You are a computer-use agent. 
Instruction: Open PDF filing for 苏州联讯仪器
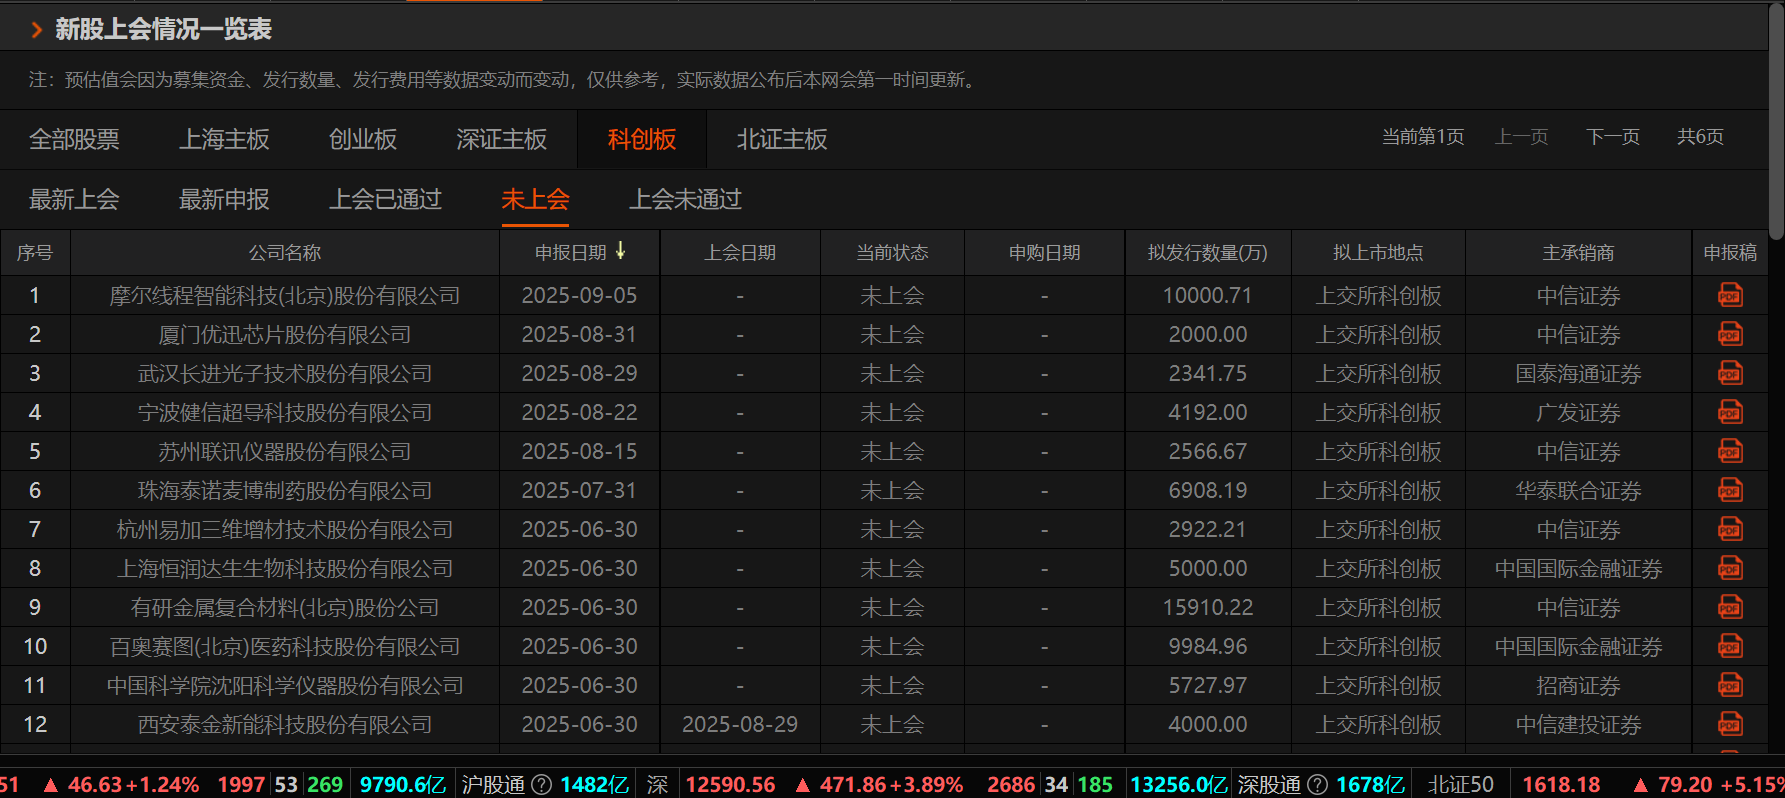(1730, 451)
